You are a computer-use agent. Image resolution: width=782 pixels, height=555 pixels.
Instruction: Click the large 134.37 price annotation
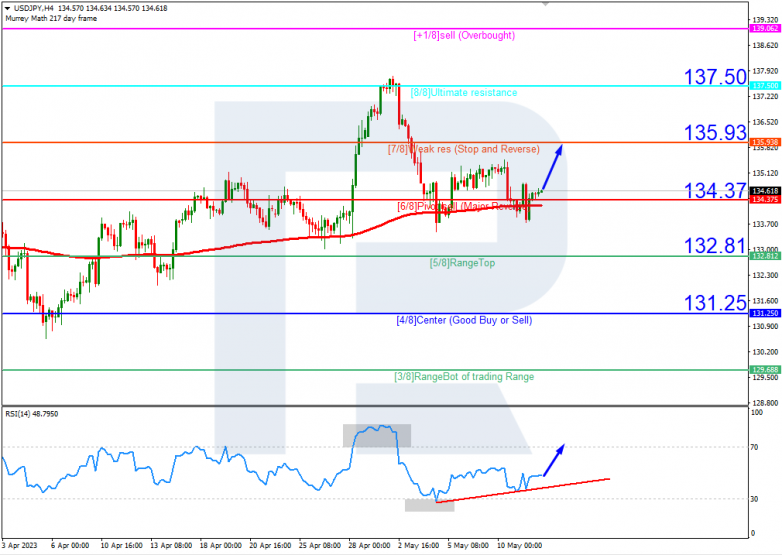(715, 190)
